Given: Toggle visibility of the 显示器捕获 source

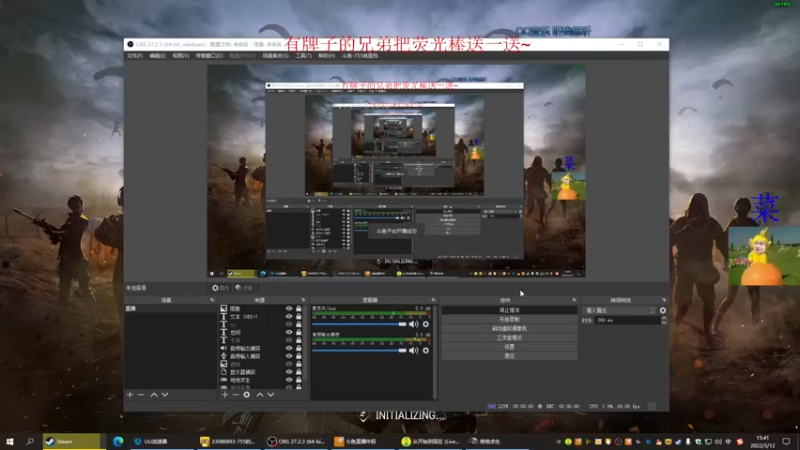Looking at the screenshot, I should (x=289, y=372).
